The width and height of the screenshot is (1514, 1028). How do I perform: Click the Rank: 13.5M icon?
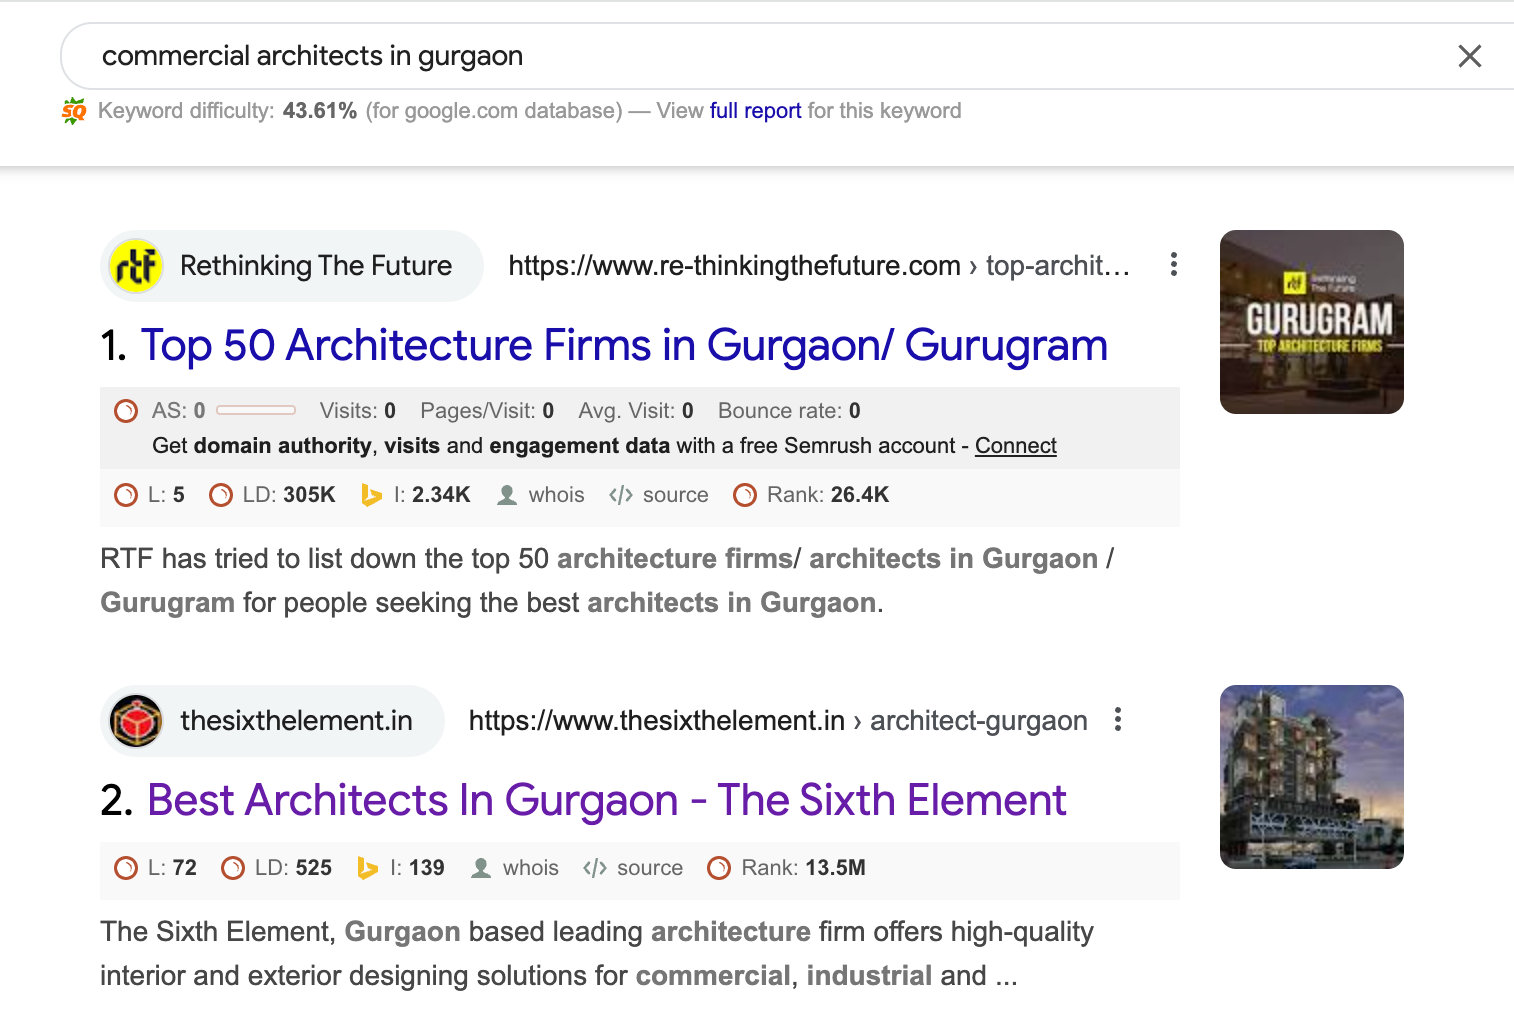pyautogui.click(x=719, y=868)
